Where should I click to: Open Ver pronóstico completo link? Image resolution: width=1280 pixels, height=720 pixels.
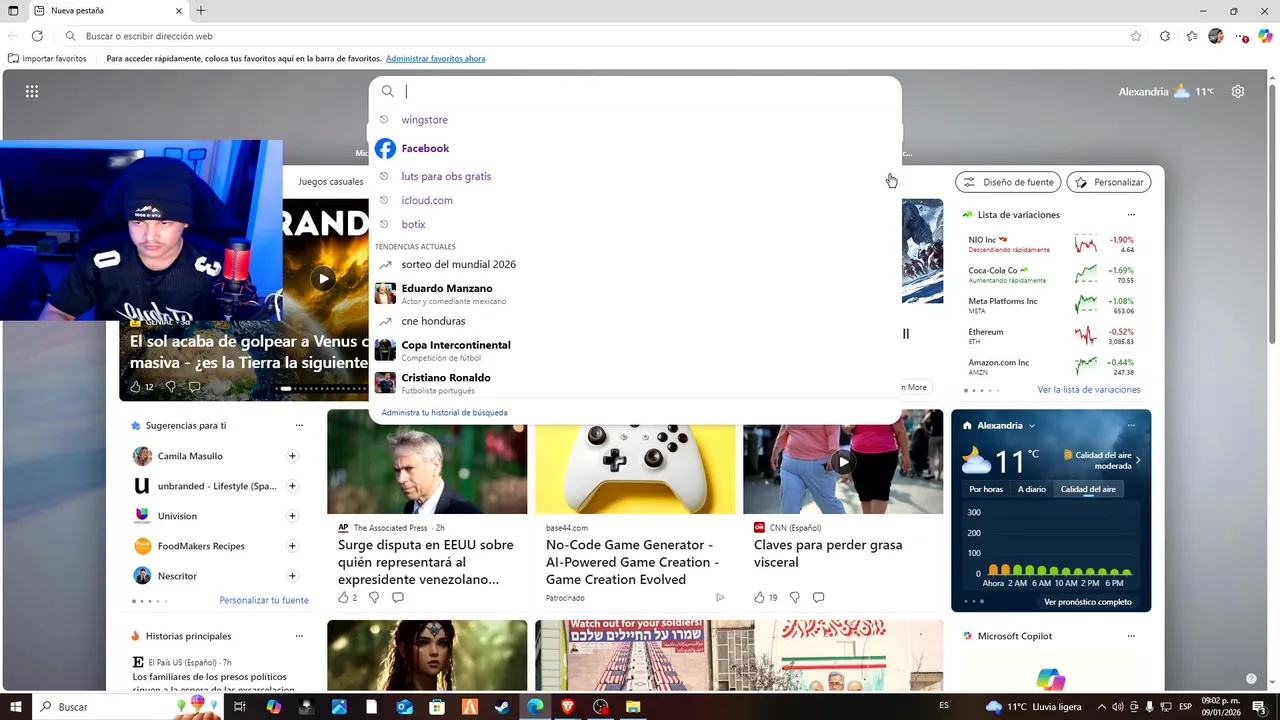(x=1088, y=602)
